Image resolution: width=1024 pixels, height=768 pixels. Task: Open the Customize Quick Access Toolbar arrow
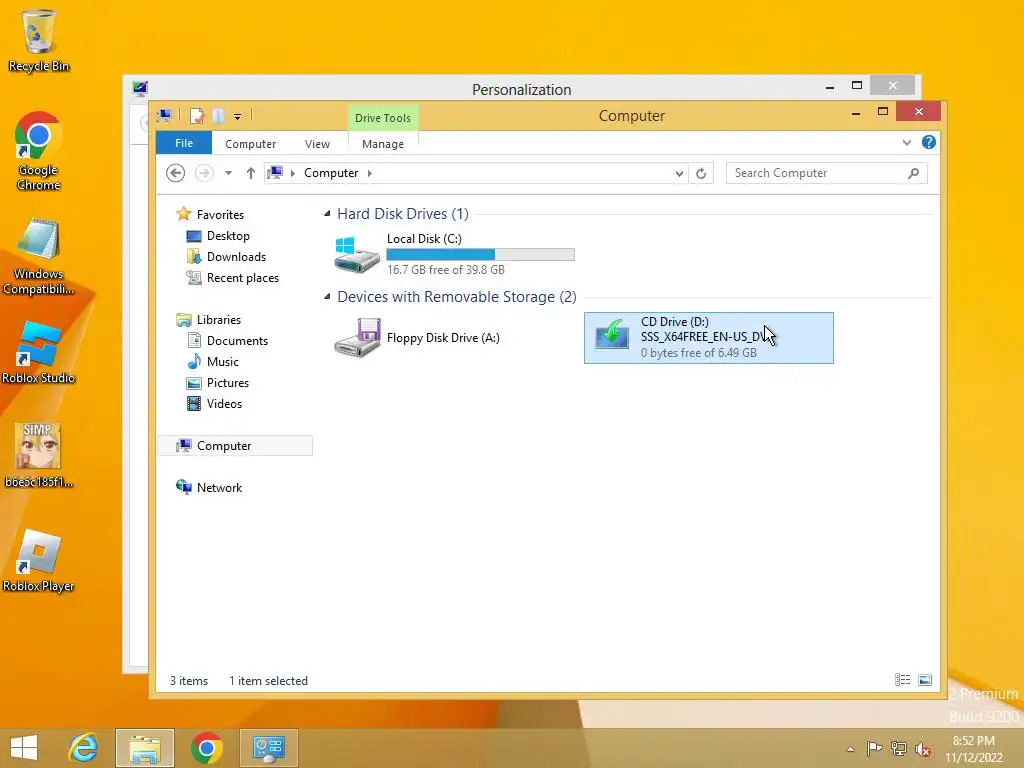[x=238, y=117]
